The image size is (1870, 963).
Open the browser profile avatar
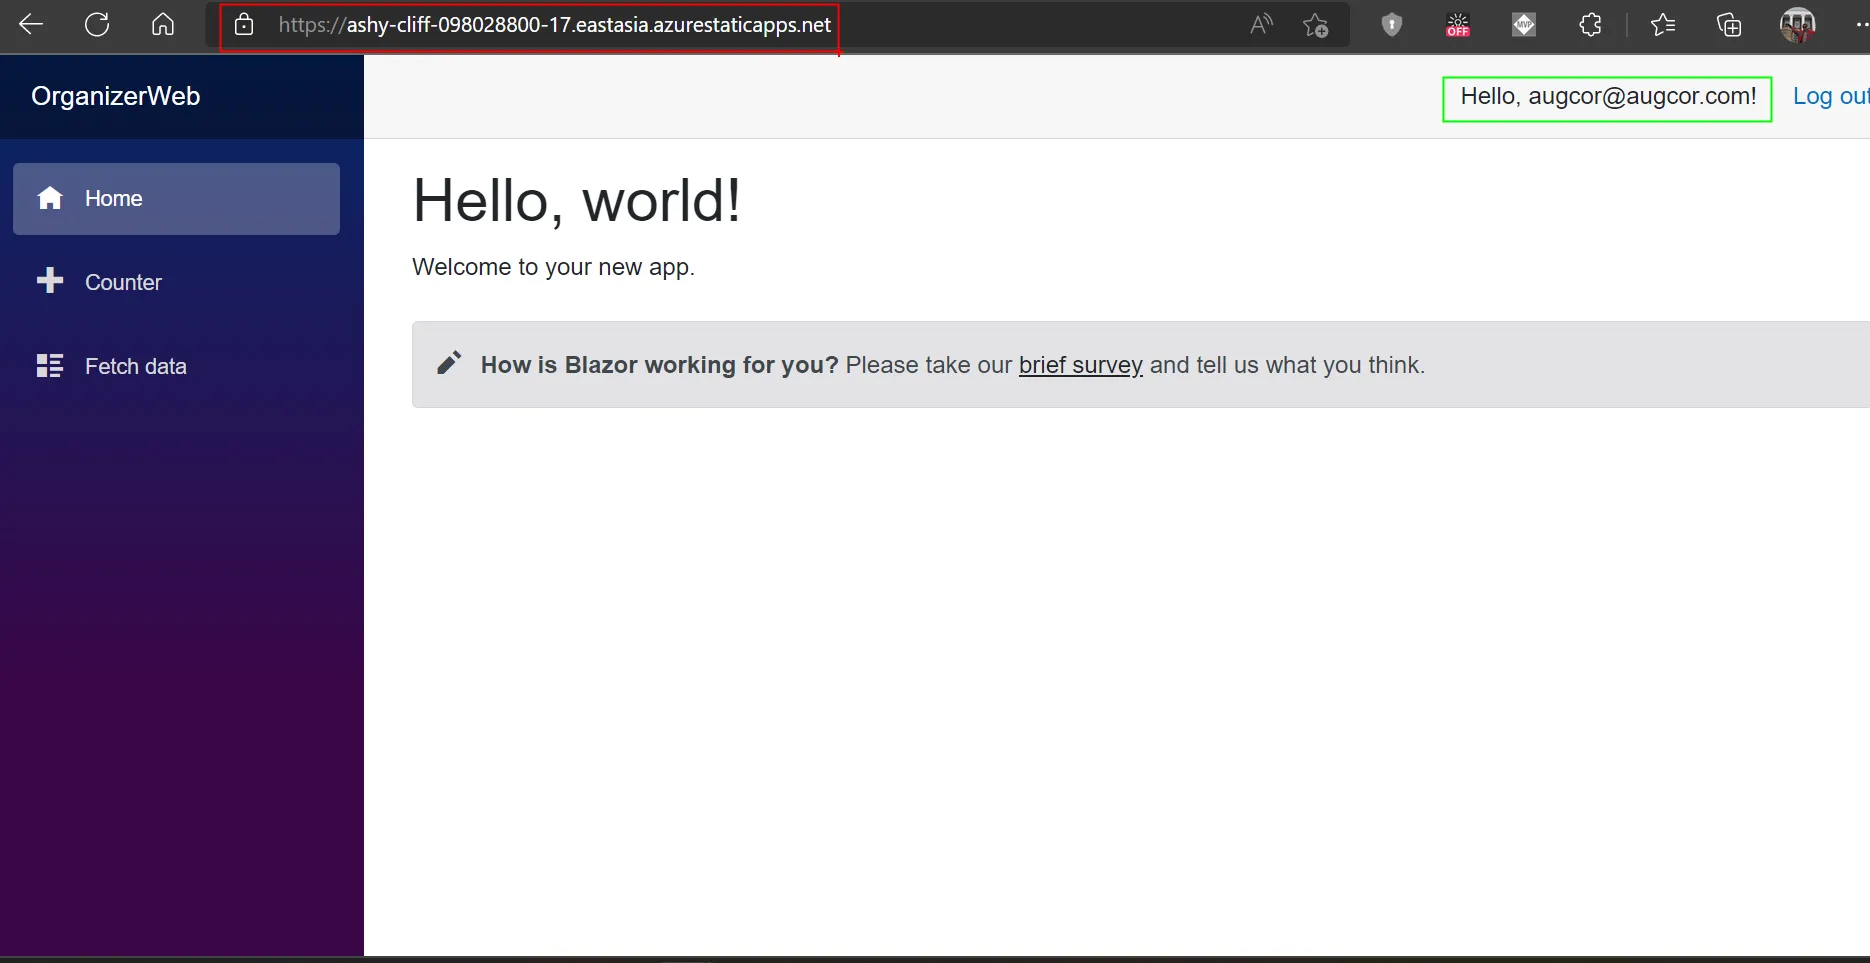tap(1797, 25)
